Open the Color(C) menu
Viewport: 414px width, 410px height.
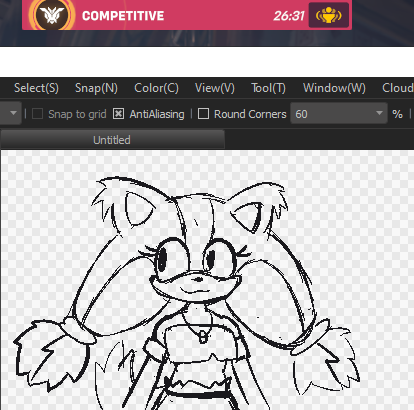156,88
